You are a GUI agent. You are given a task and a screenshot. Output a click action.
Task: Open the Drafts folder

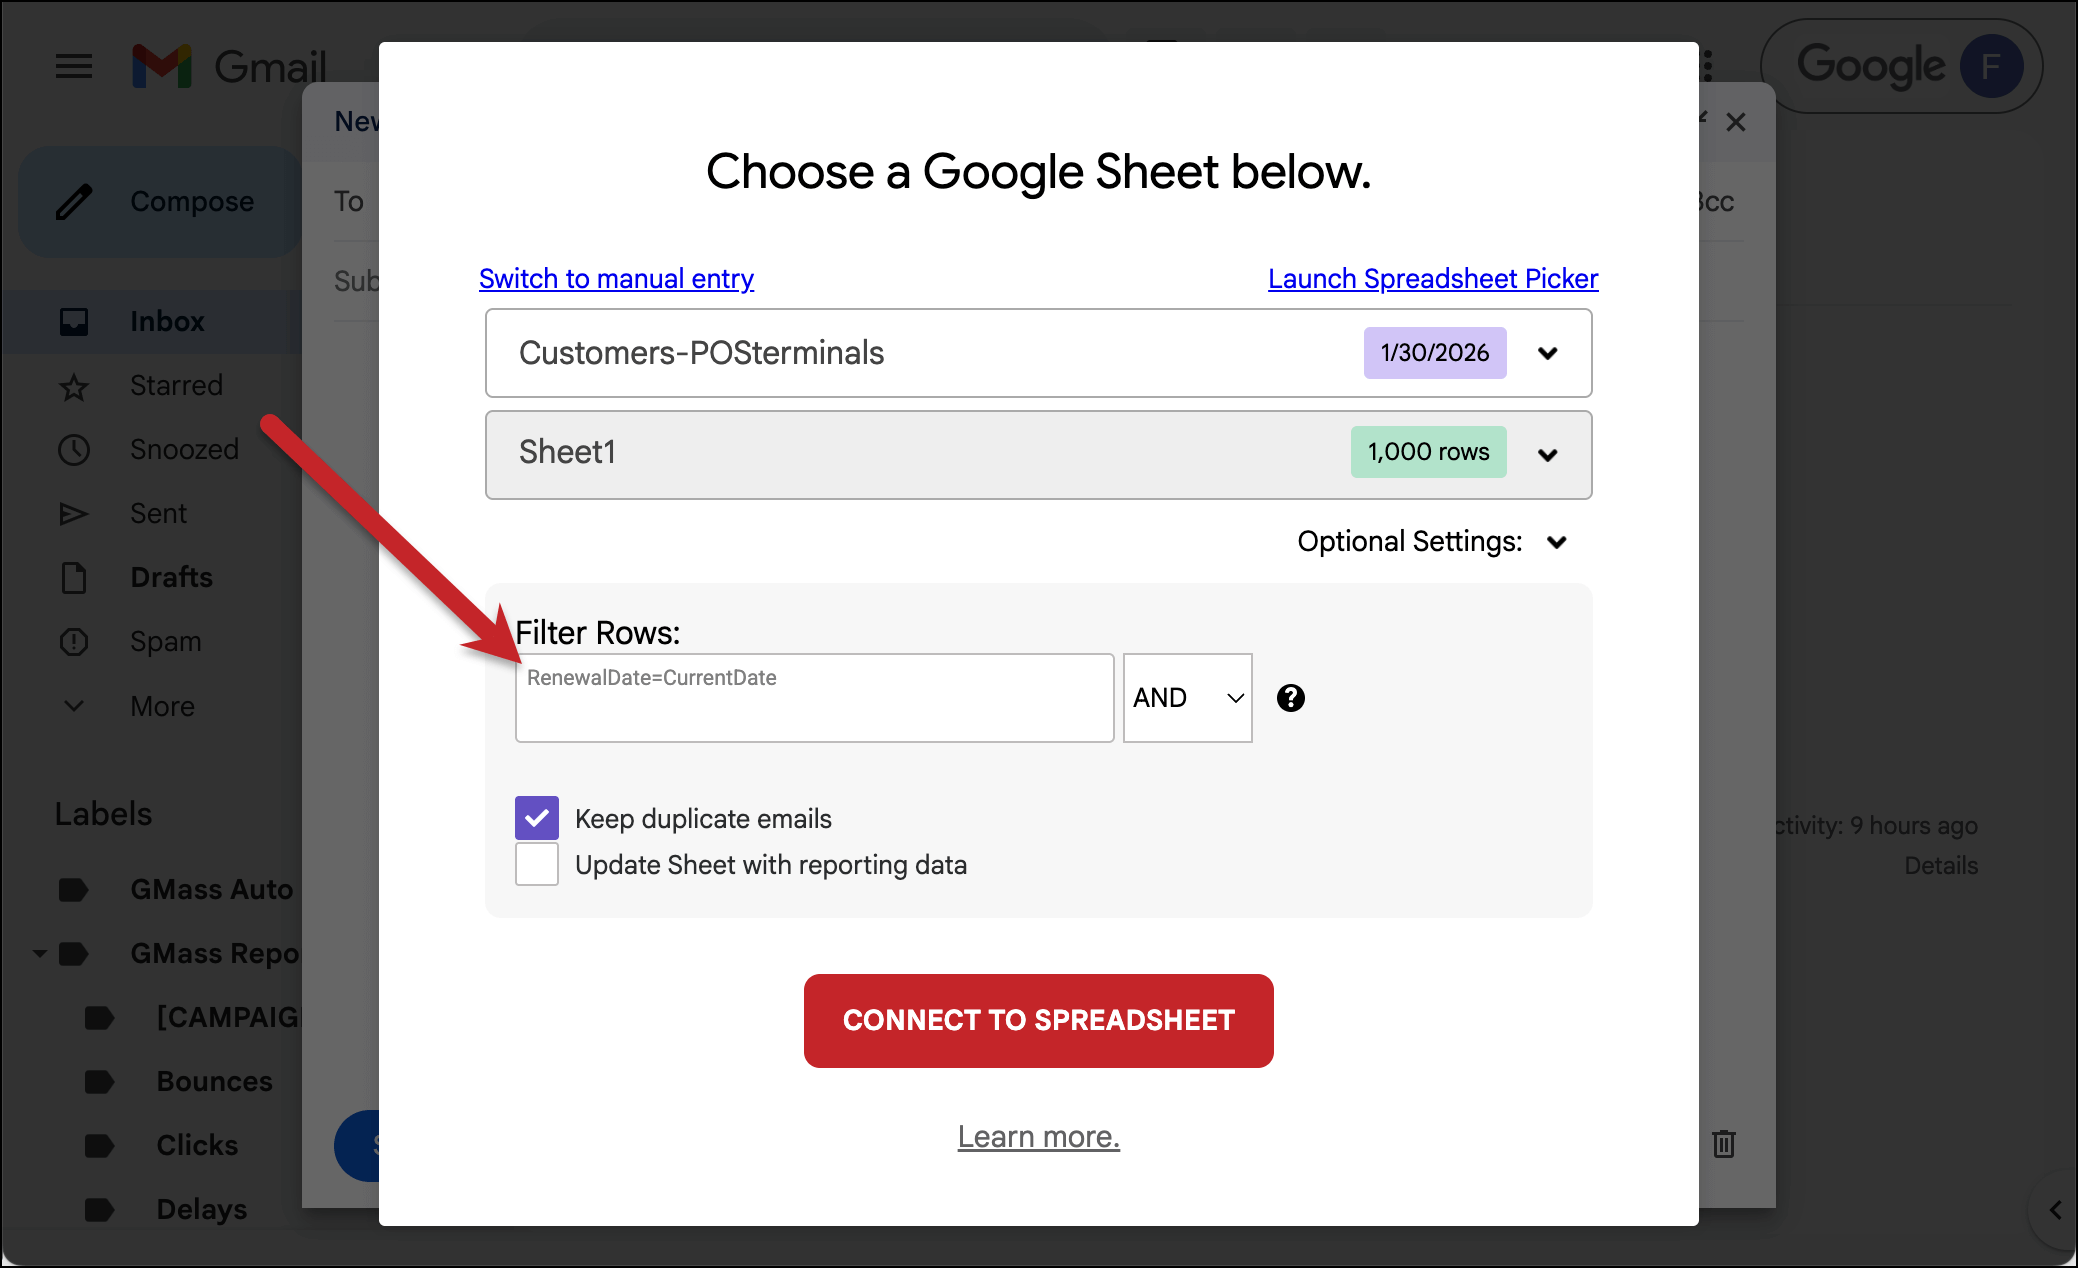pyautogui.click(x=171, y=578)
